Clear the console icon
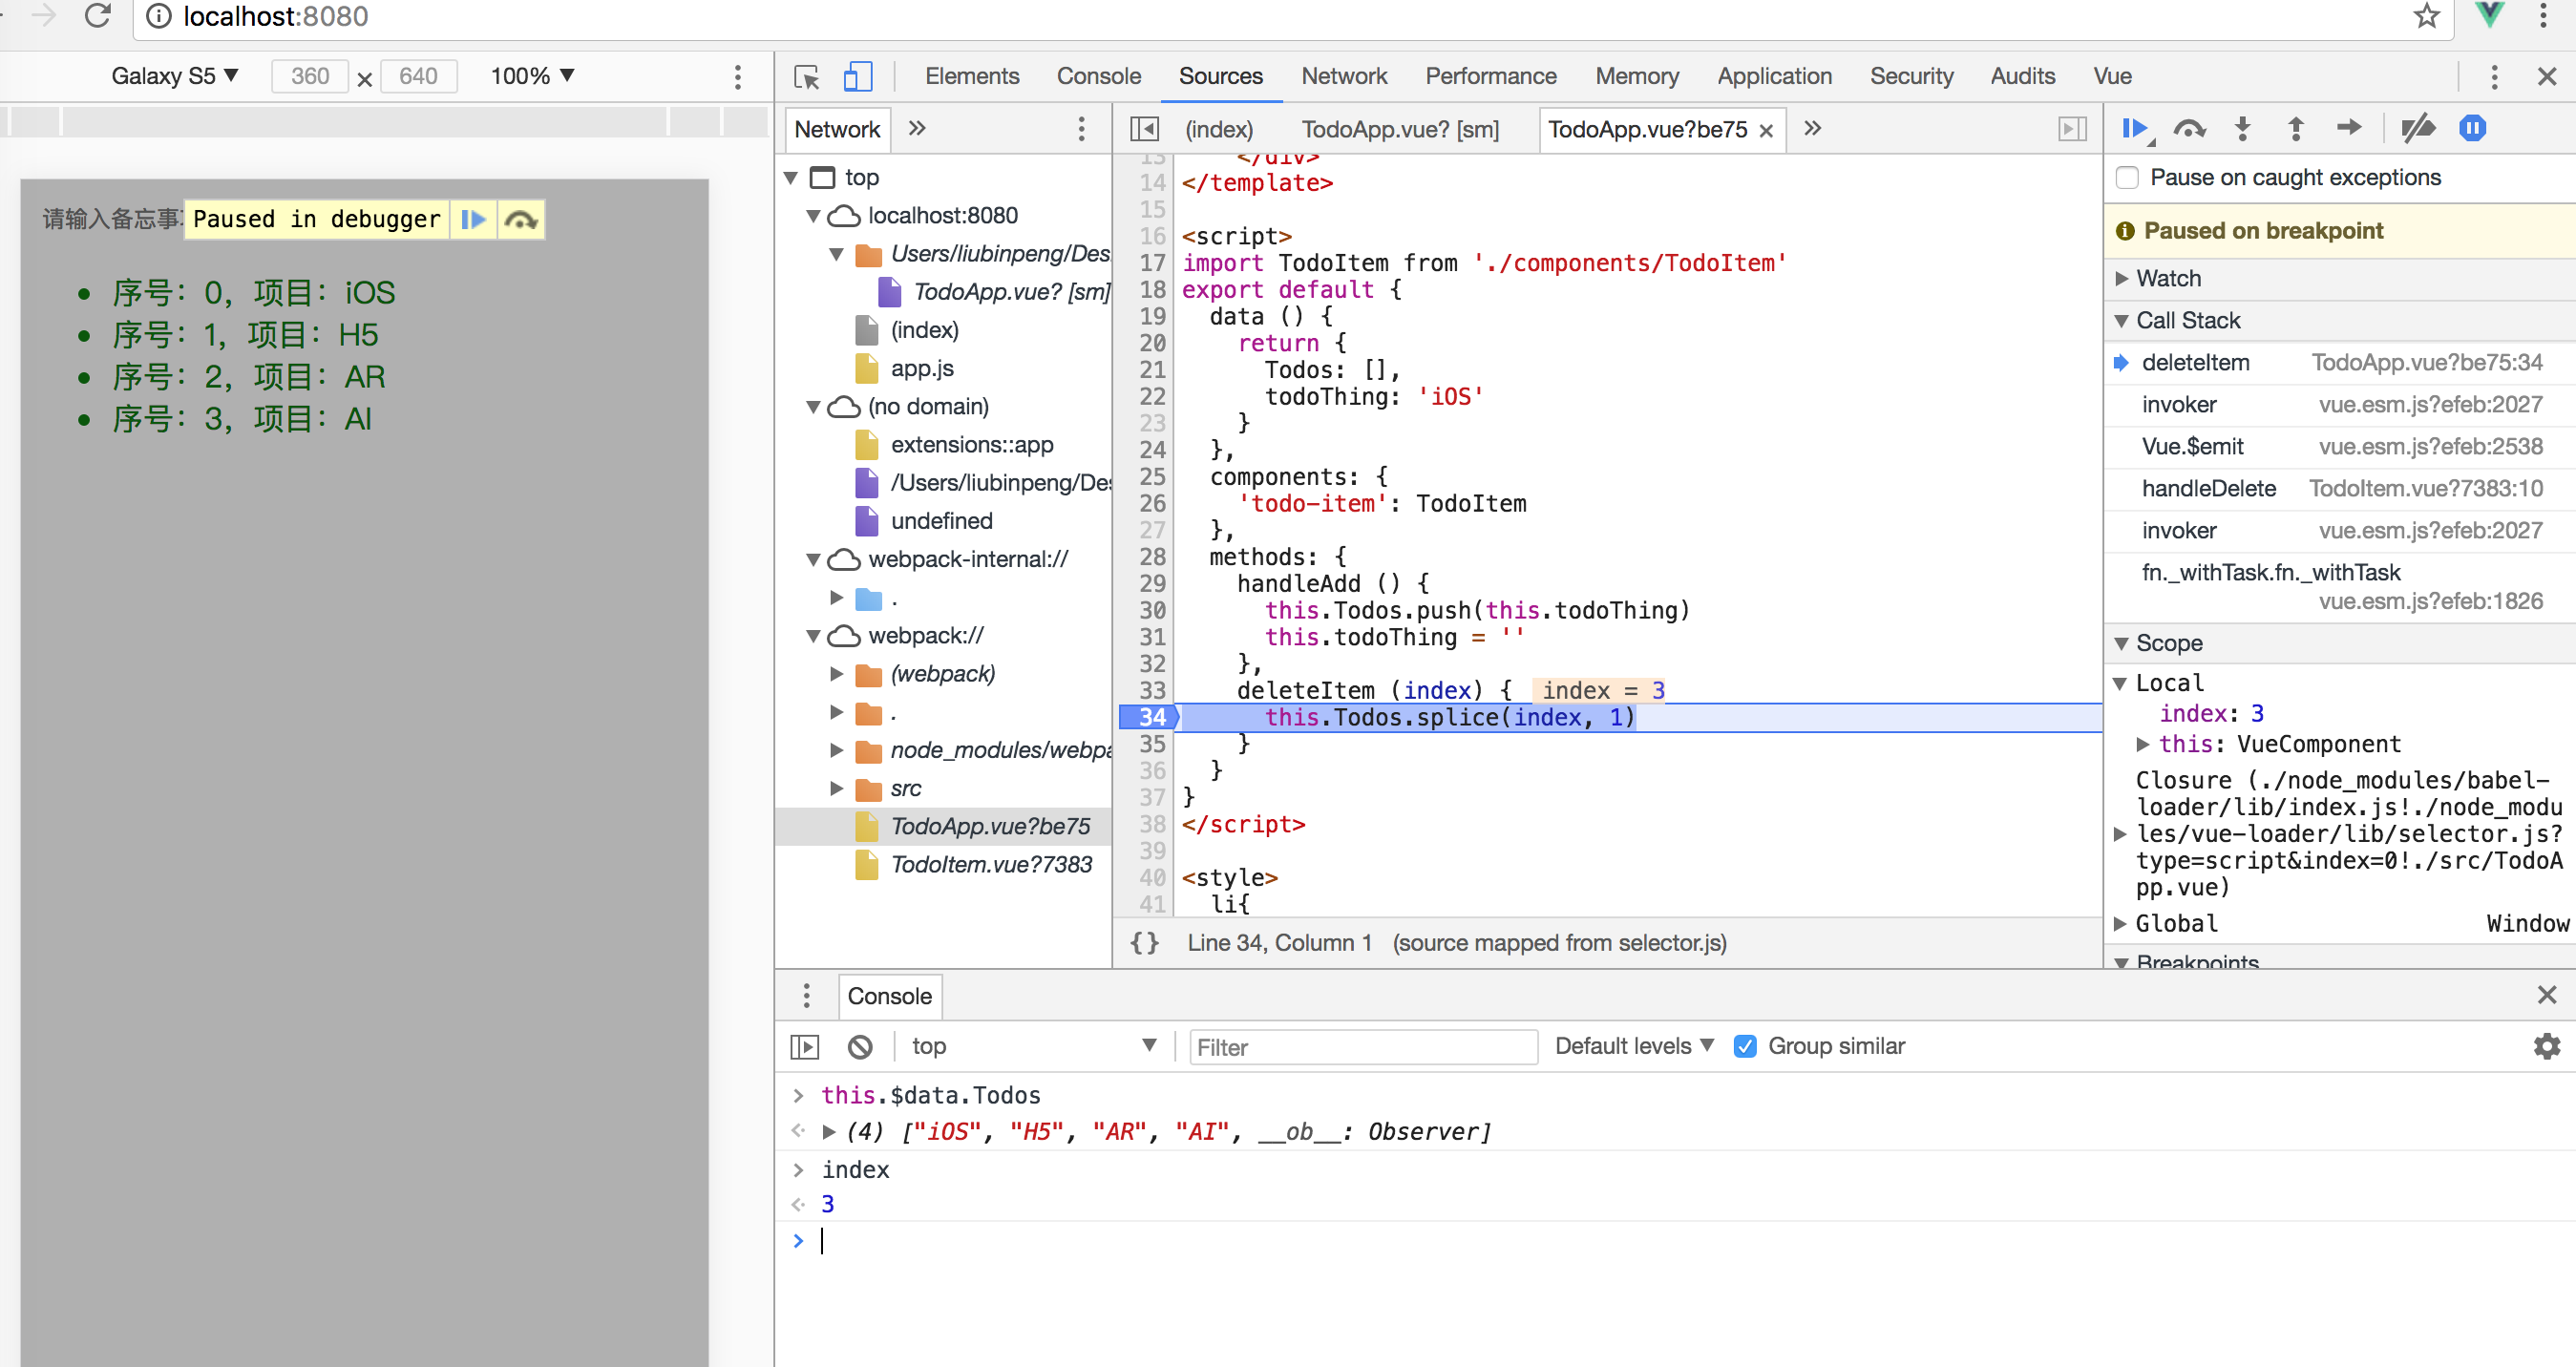Screen dimensions: 2576x1367 click(859, 1046)
